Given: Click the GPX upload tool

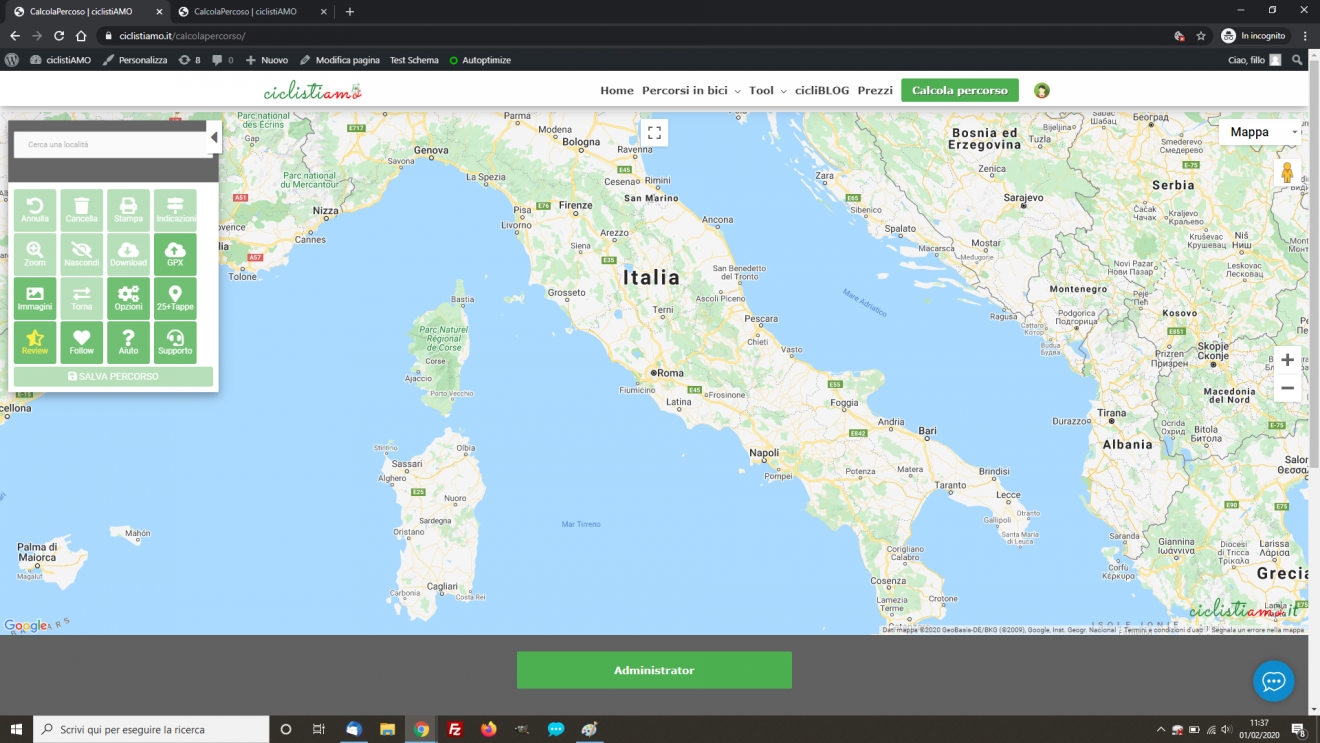Looking at the screenshot, I should pos(175,254).
